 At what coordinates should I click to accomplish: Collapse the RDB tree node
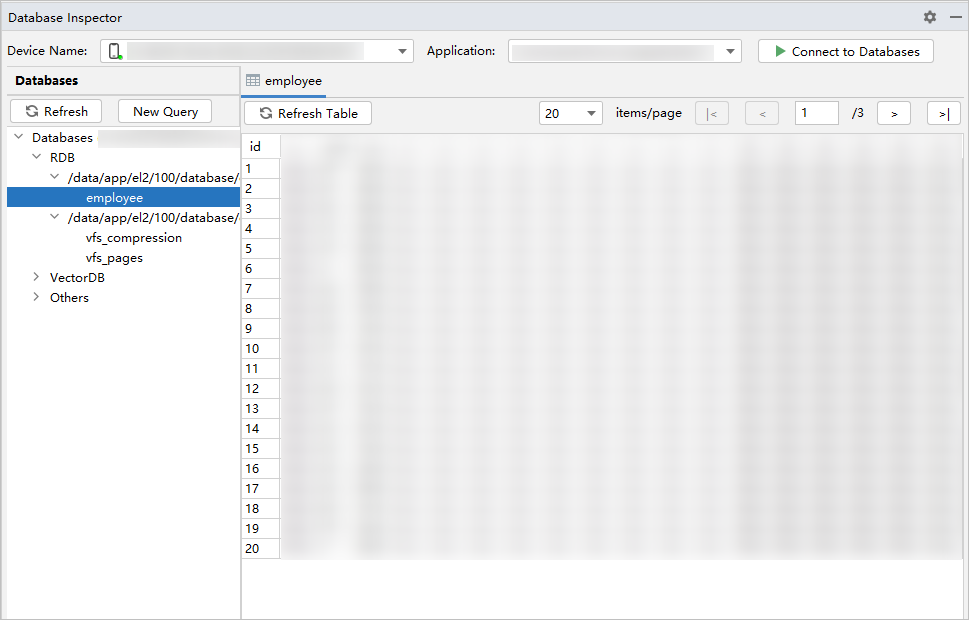[37, 157]
